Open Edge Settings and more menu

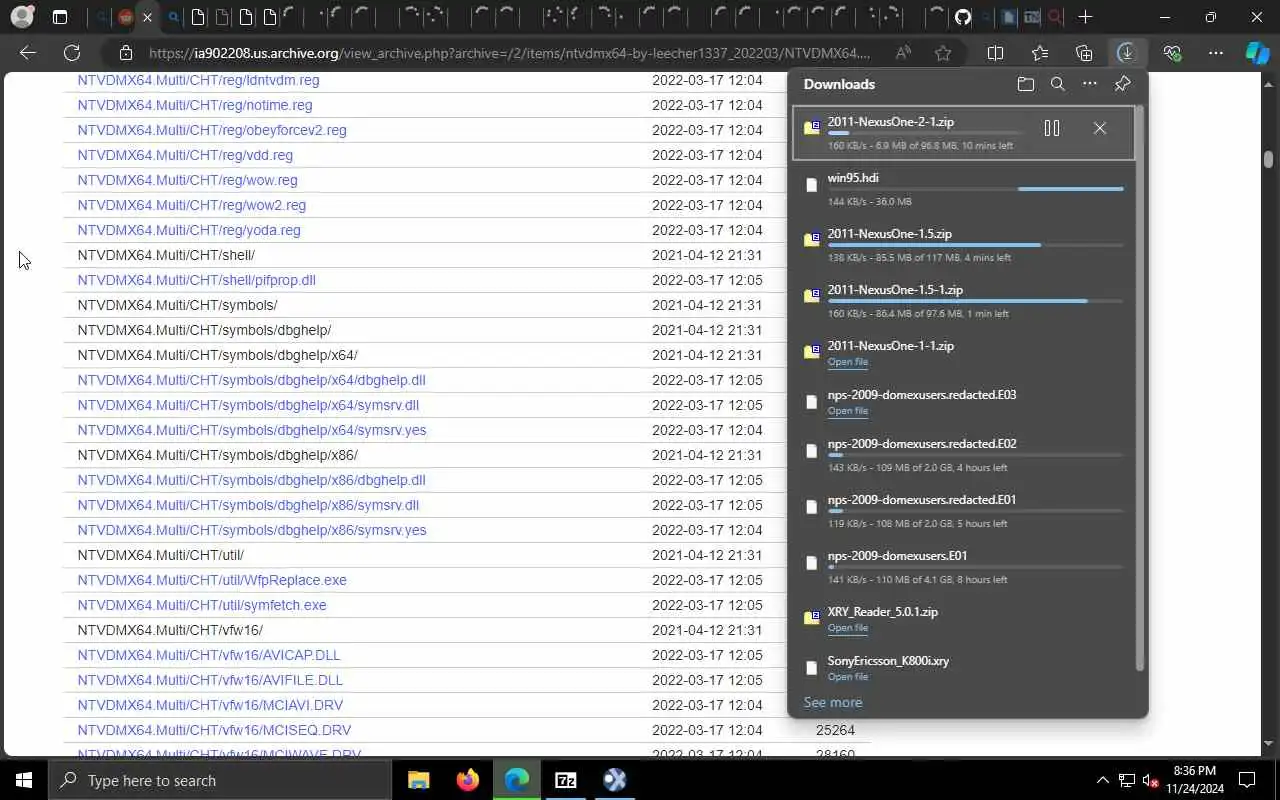[x=1215, y=53]
